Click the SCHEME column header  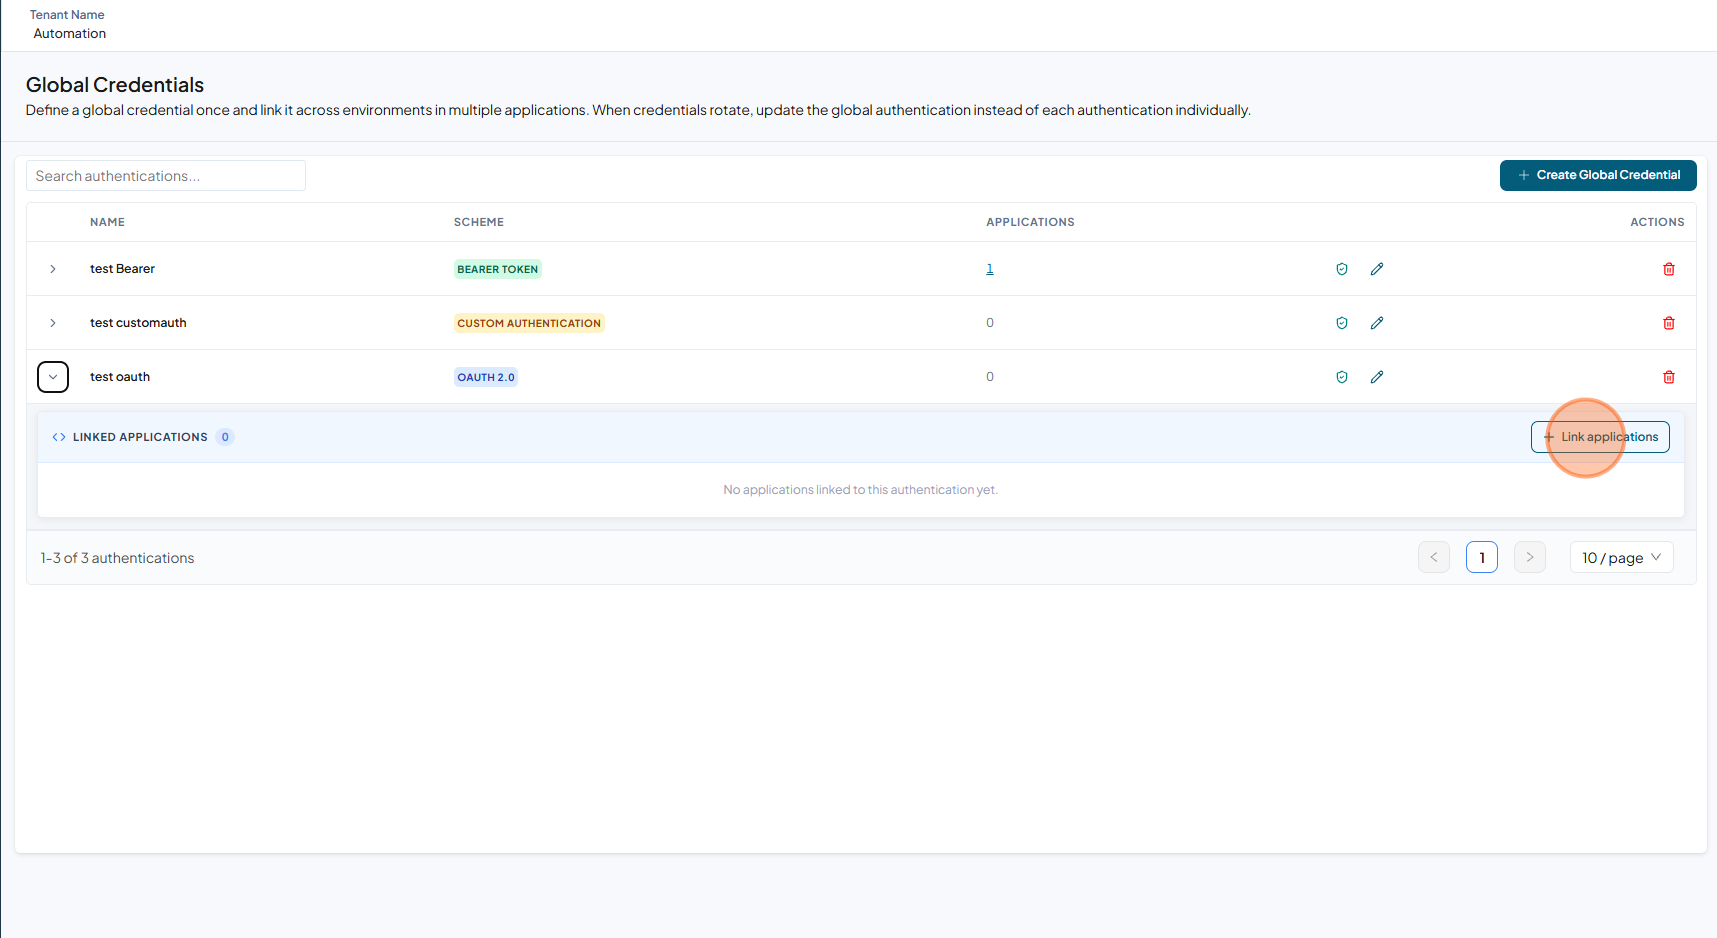(x=479, y=222)
